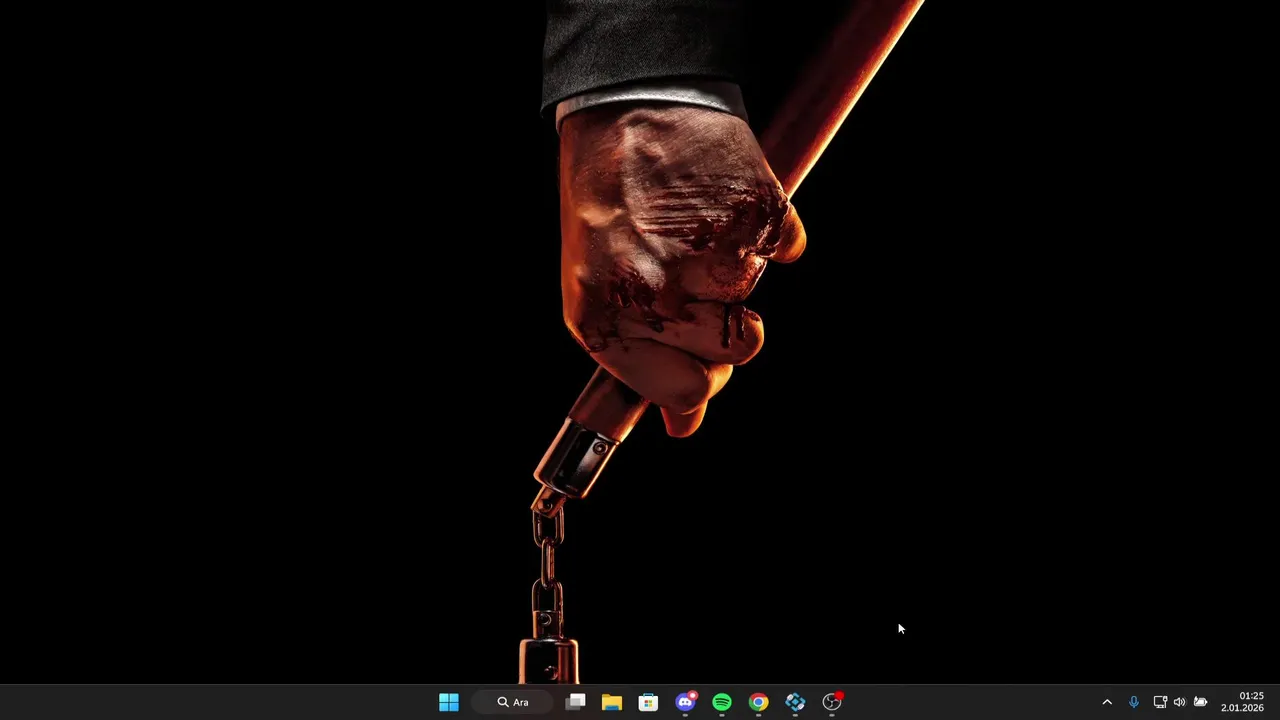Open Task View on the taskbar
1280x720 pixels.
pyautogui.click(x=575, y=702)
